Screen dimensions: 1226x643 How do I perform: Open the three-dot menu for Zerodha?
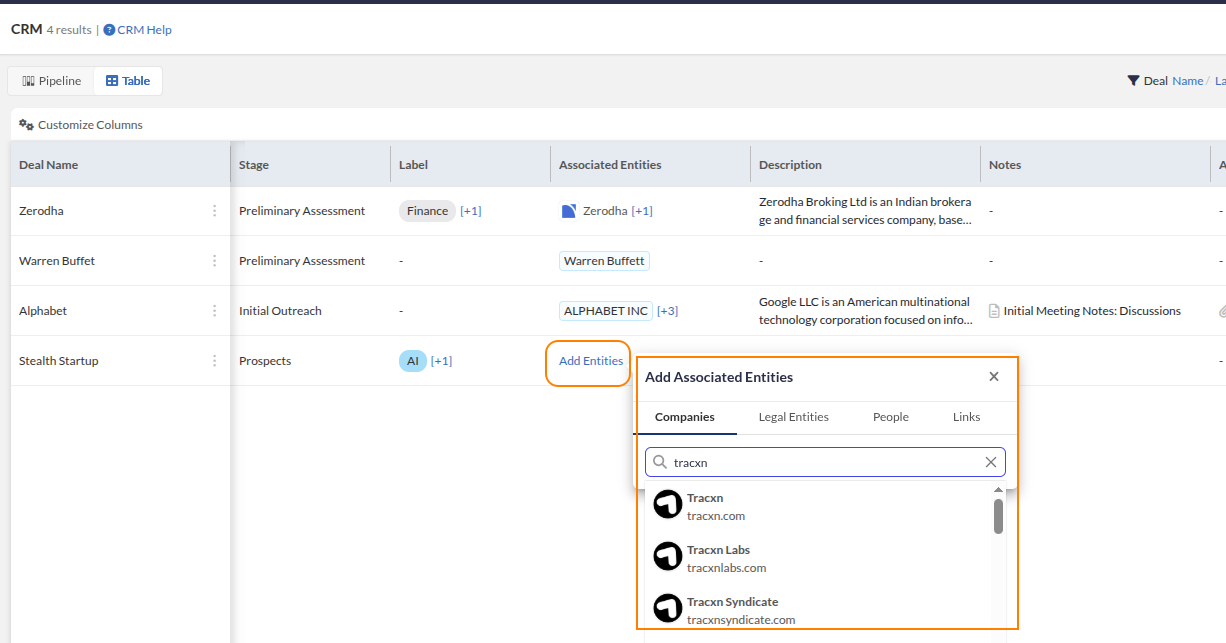click(214, 211)
